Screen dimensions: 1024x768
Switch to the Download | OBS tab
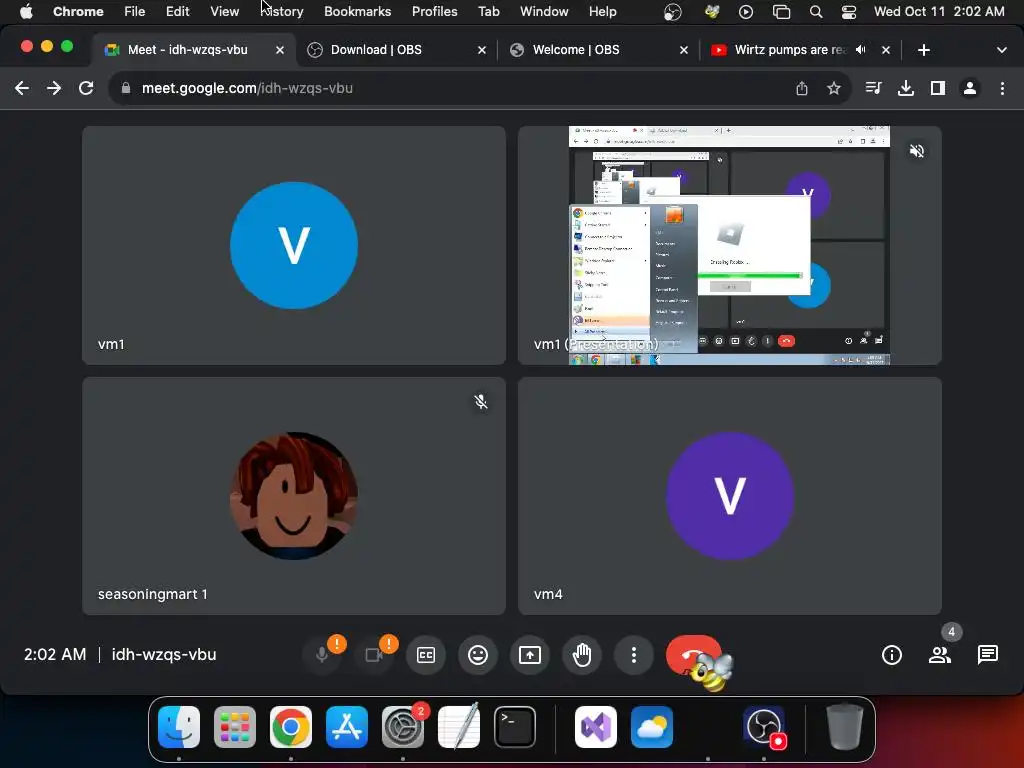point(396,50)
